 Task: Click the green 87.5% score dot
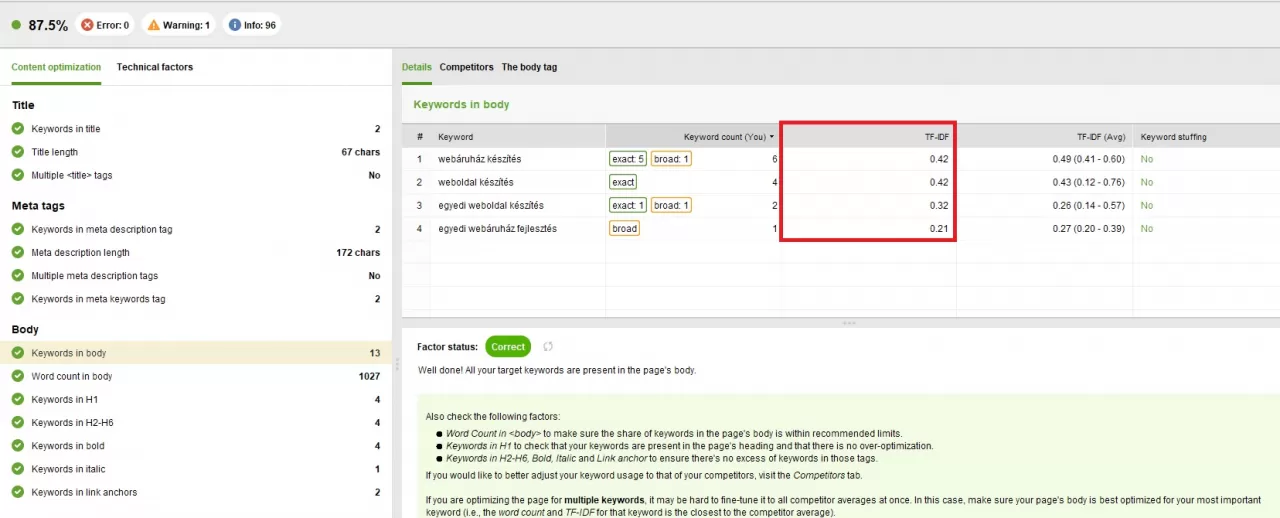click(x=16, y=25)
